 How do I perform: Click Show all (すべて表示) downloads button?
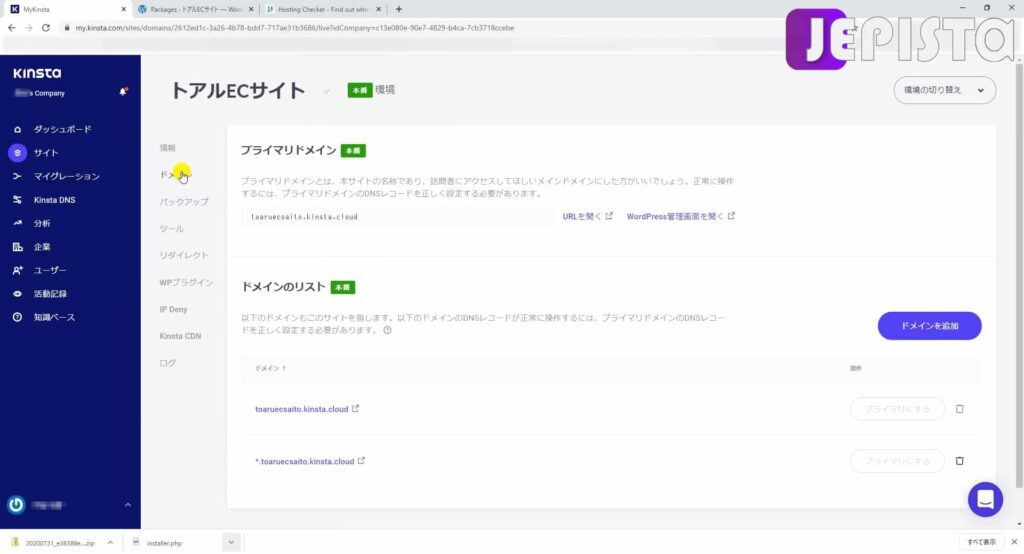981,542
